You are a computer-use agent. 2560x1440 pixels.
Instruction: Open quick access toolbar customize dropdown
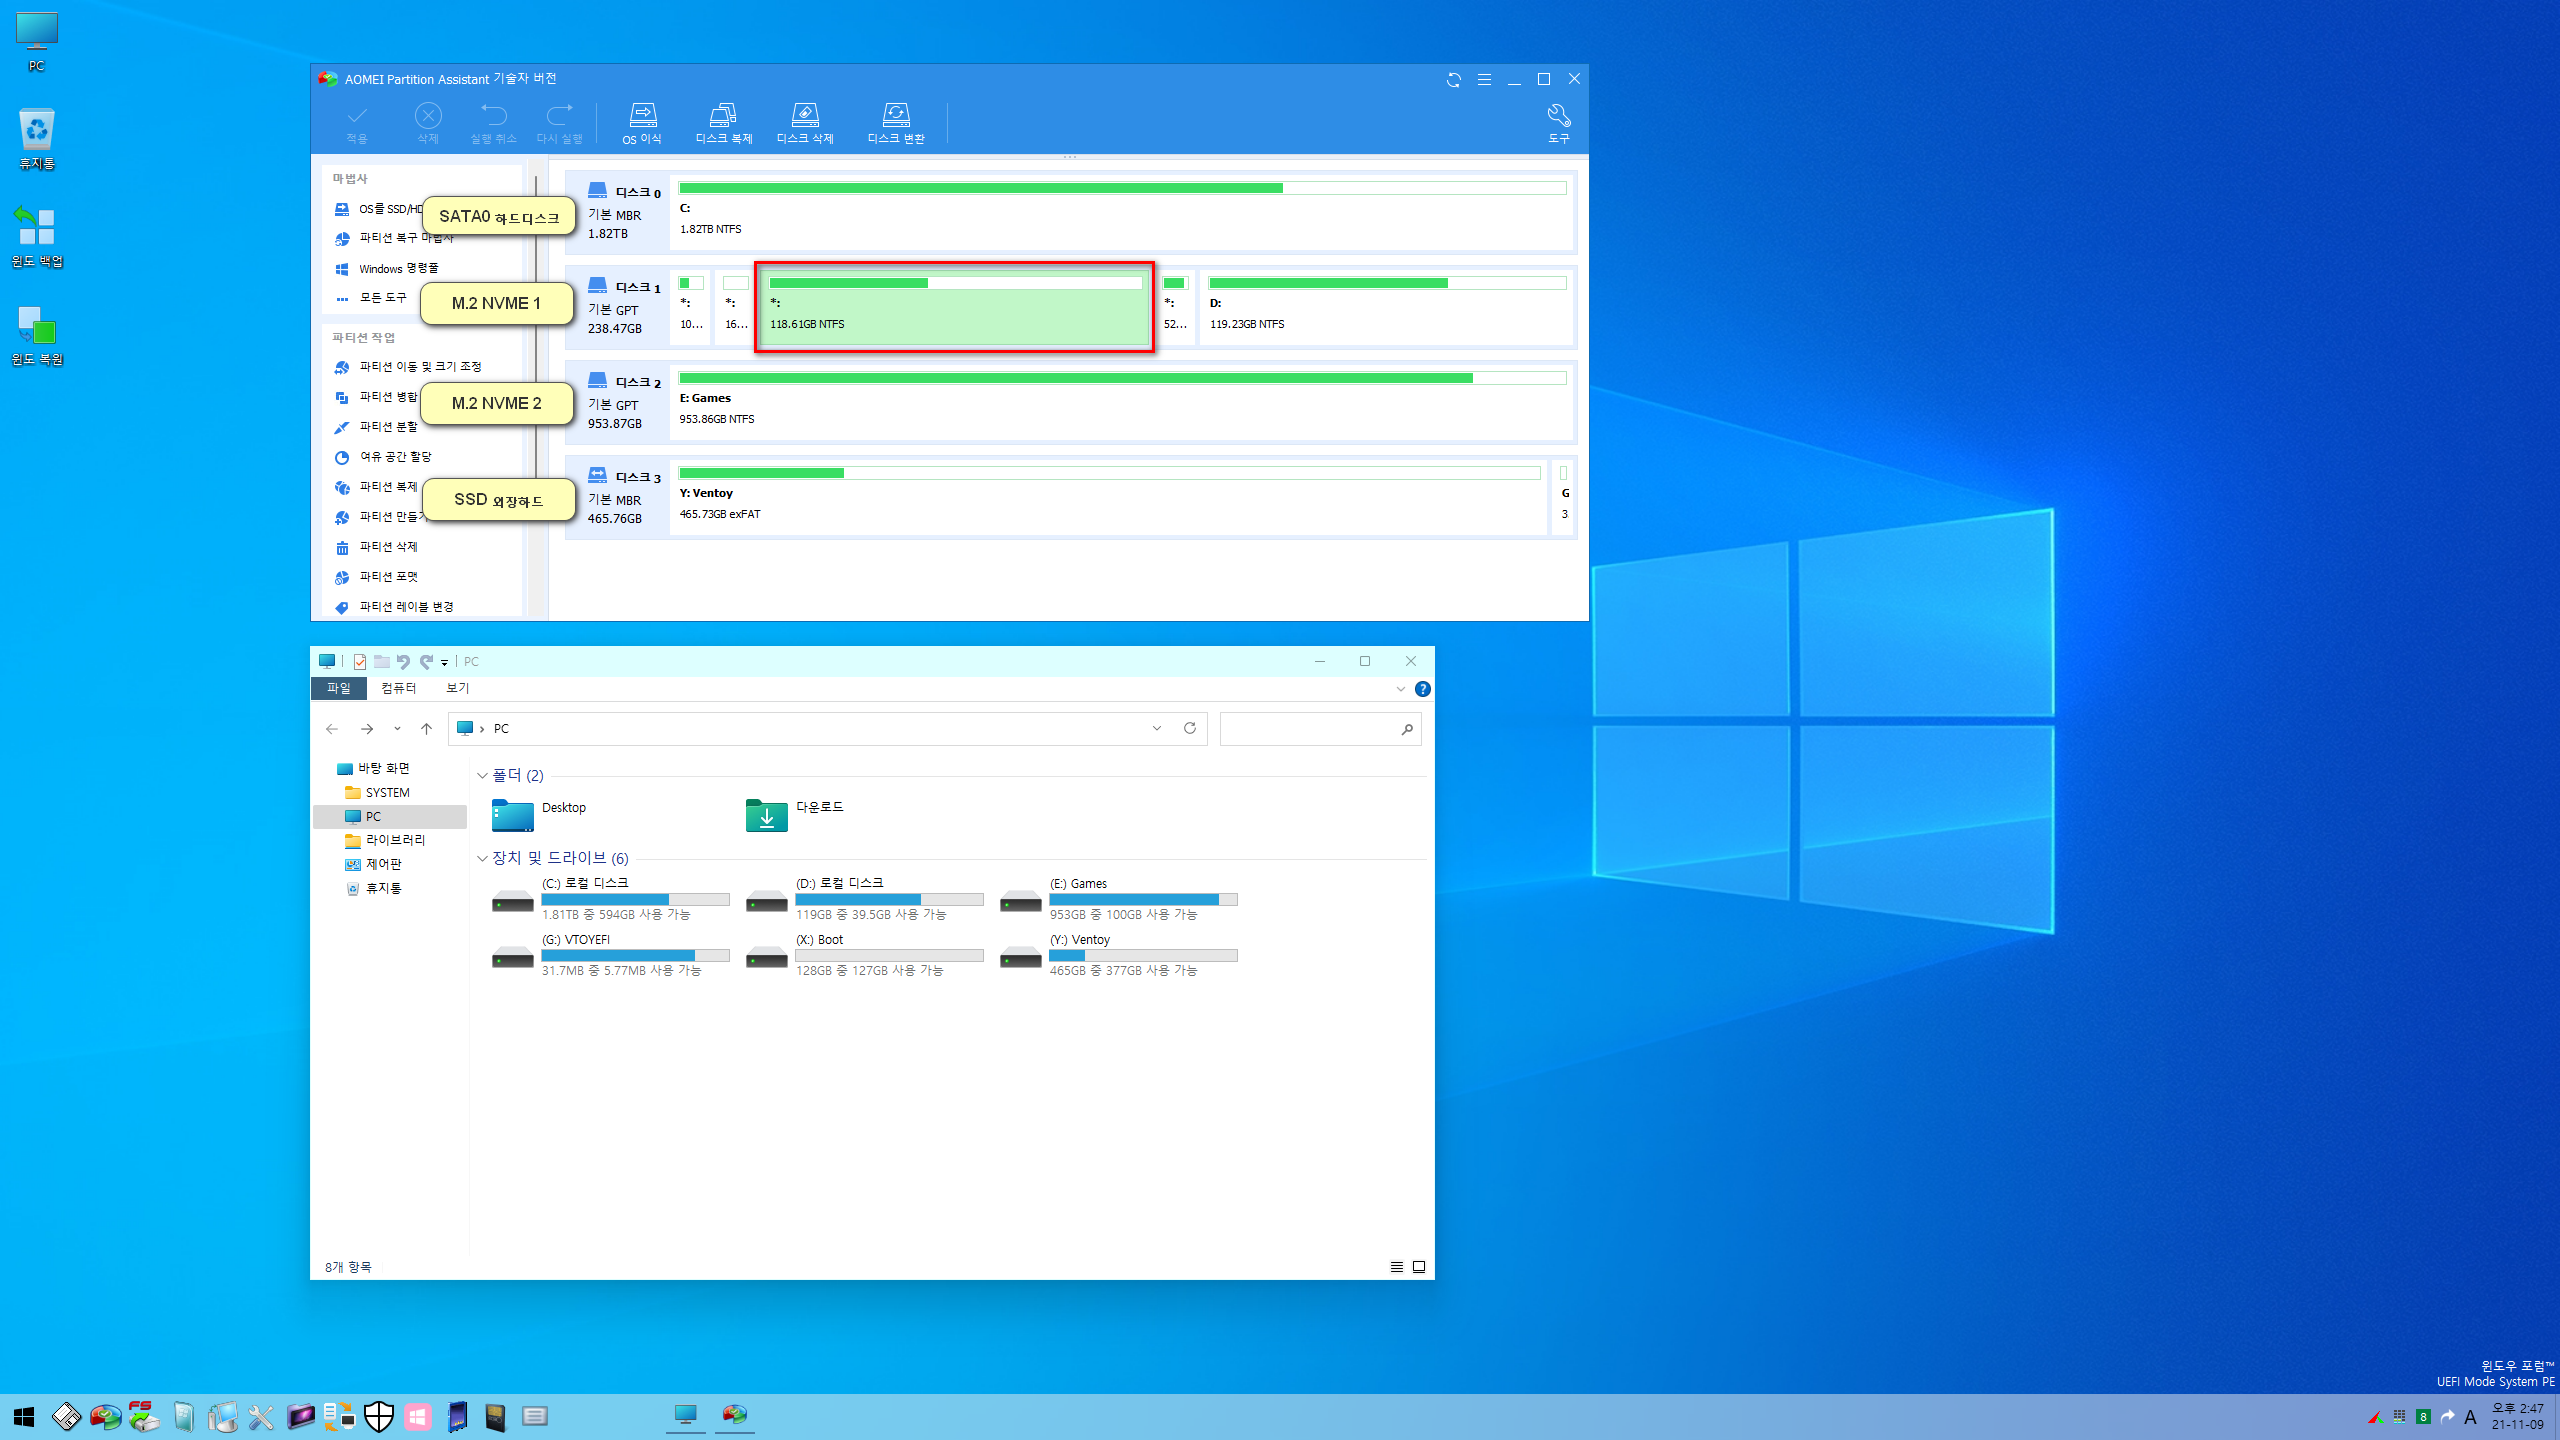click(444, 662)
